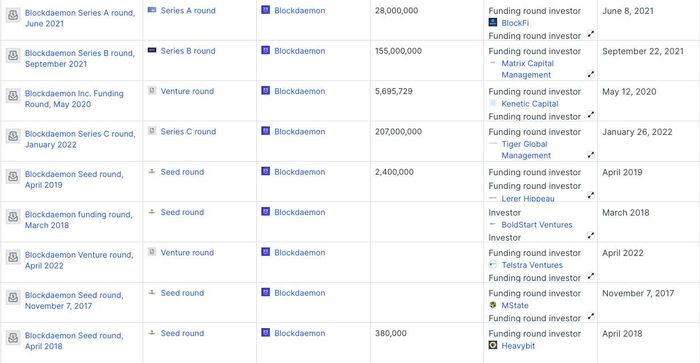Expand the investors cell for Tiger Global Management
This screenshot has height=363, width=700.
[x=591, y=155]
